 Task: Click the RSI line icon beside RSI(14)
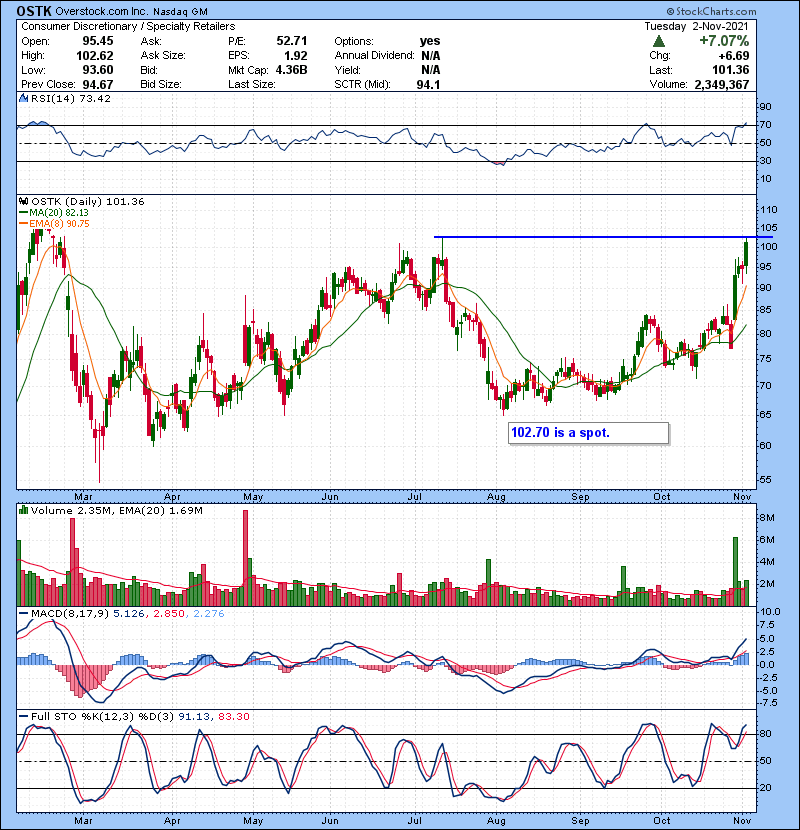(23, 98)
